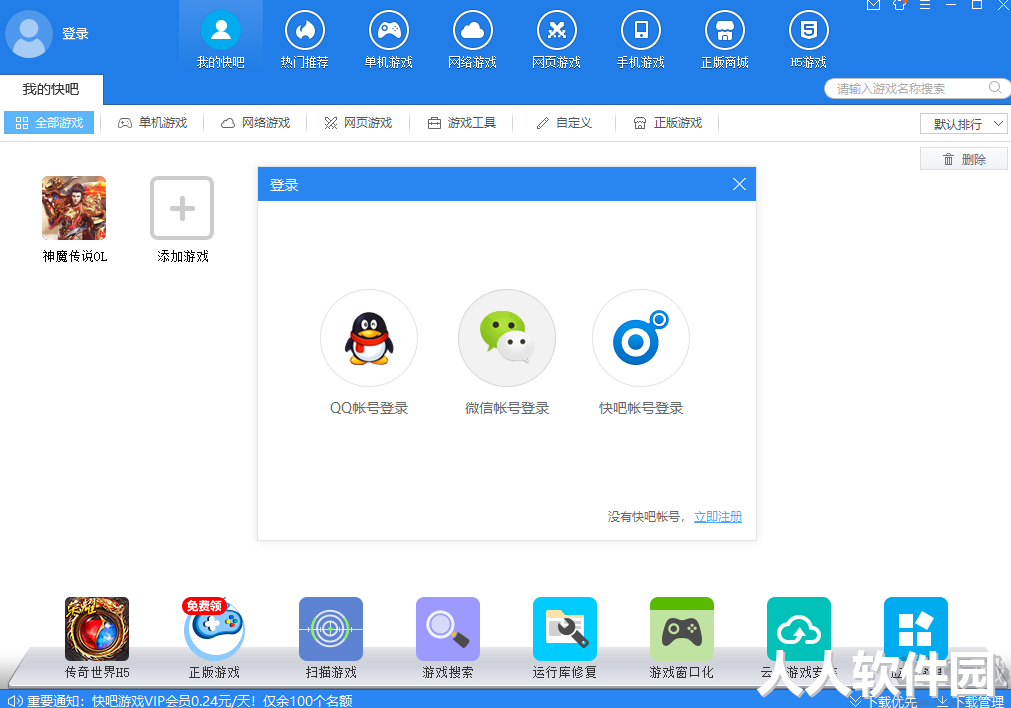
Task: Click the 删除 button
Action: [x=963, y=159]
